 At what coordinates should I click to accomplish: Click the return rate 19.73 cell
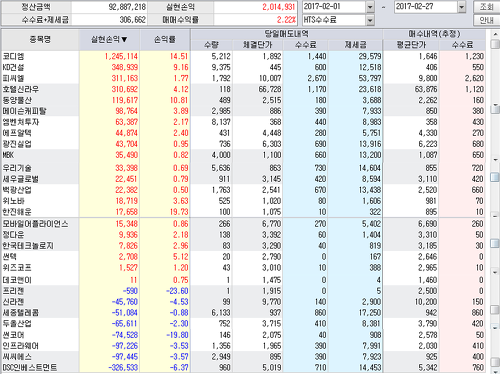(x=179, y=212)
